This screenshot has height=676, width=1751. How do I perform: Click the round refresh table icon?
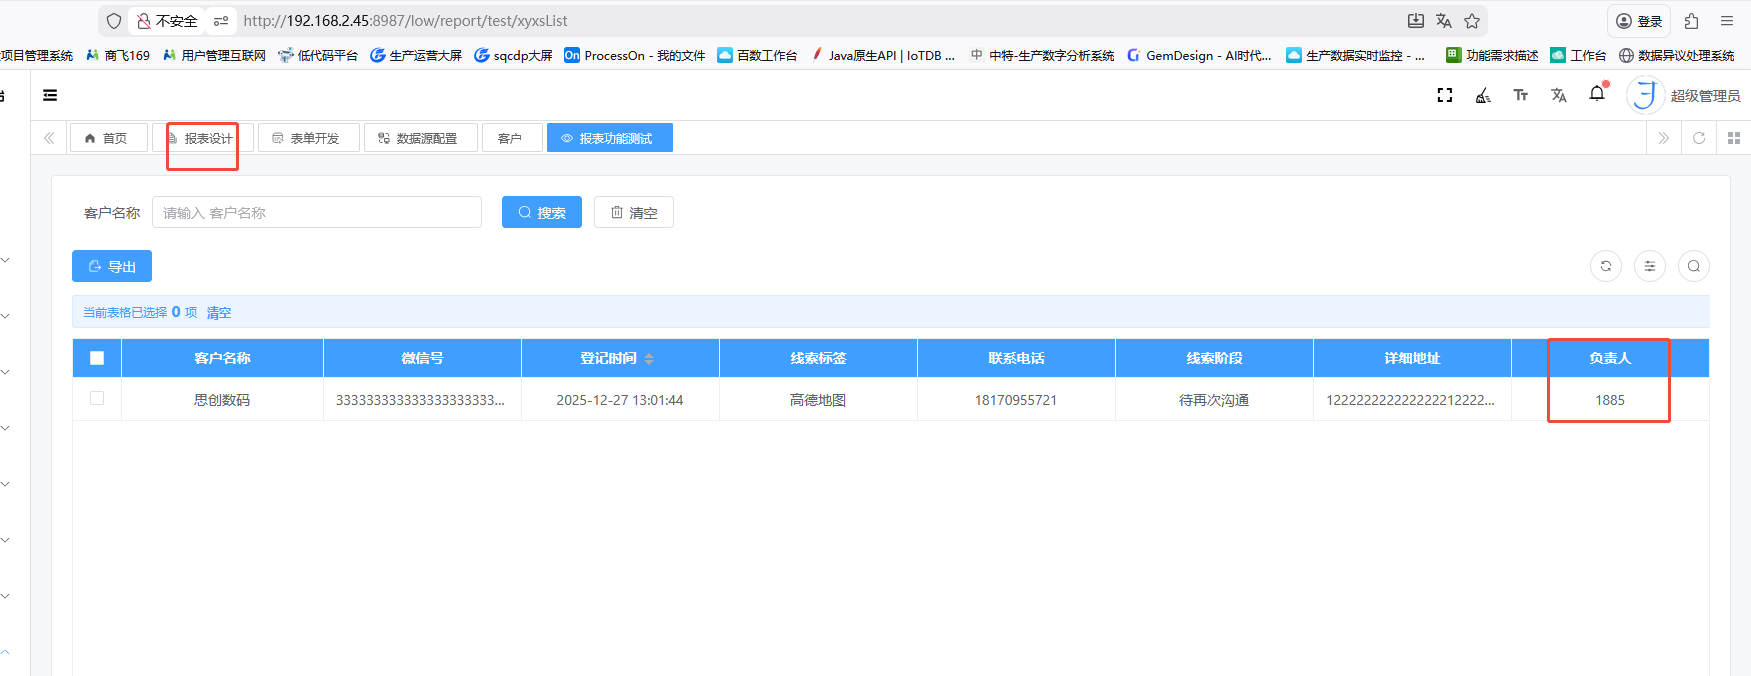pyautogui.click(x=1605, y=266)
